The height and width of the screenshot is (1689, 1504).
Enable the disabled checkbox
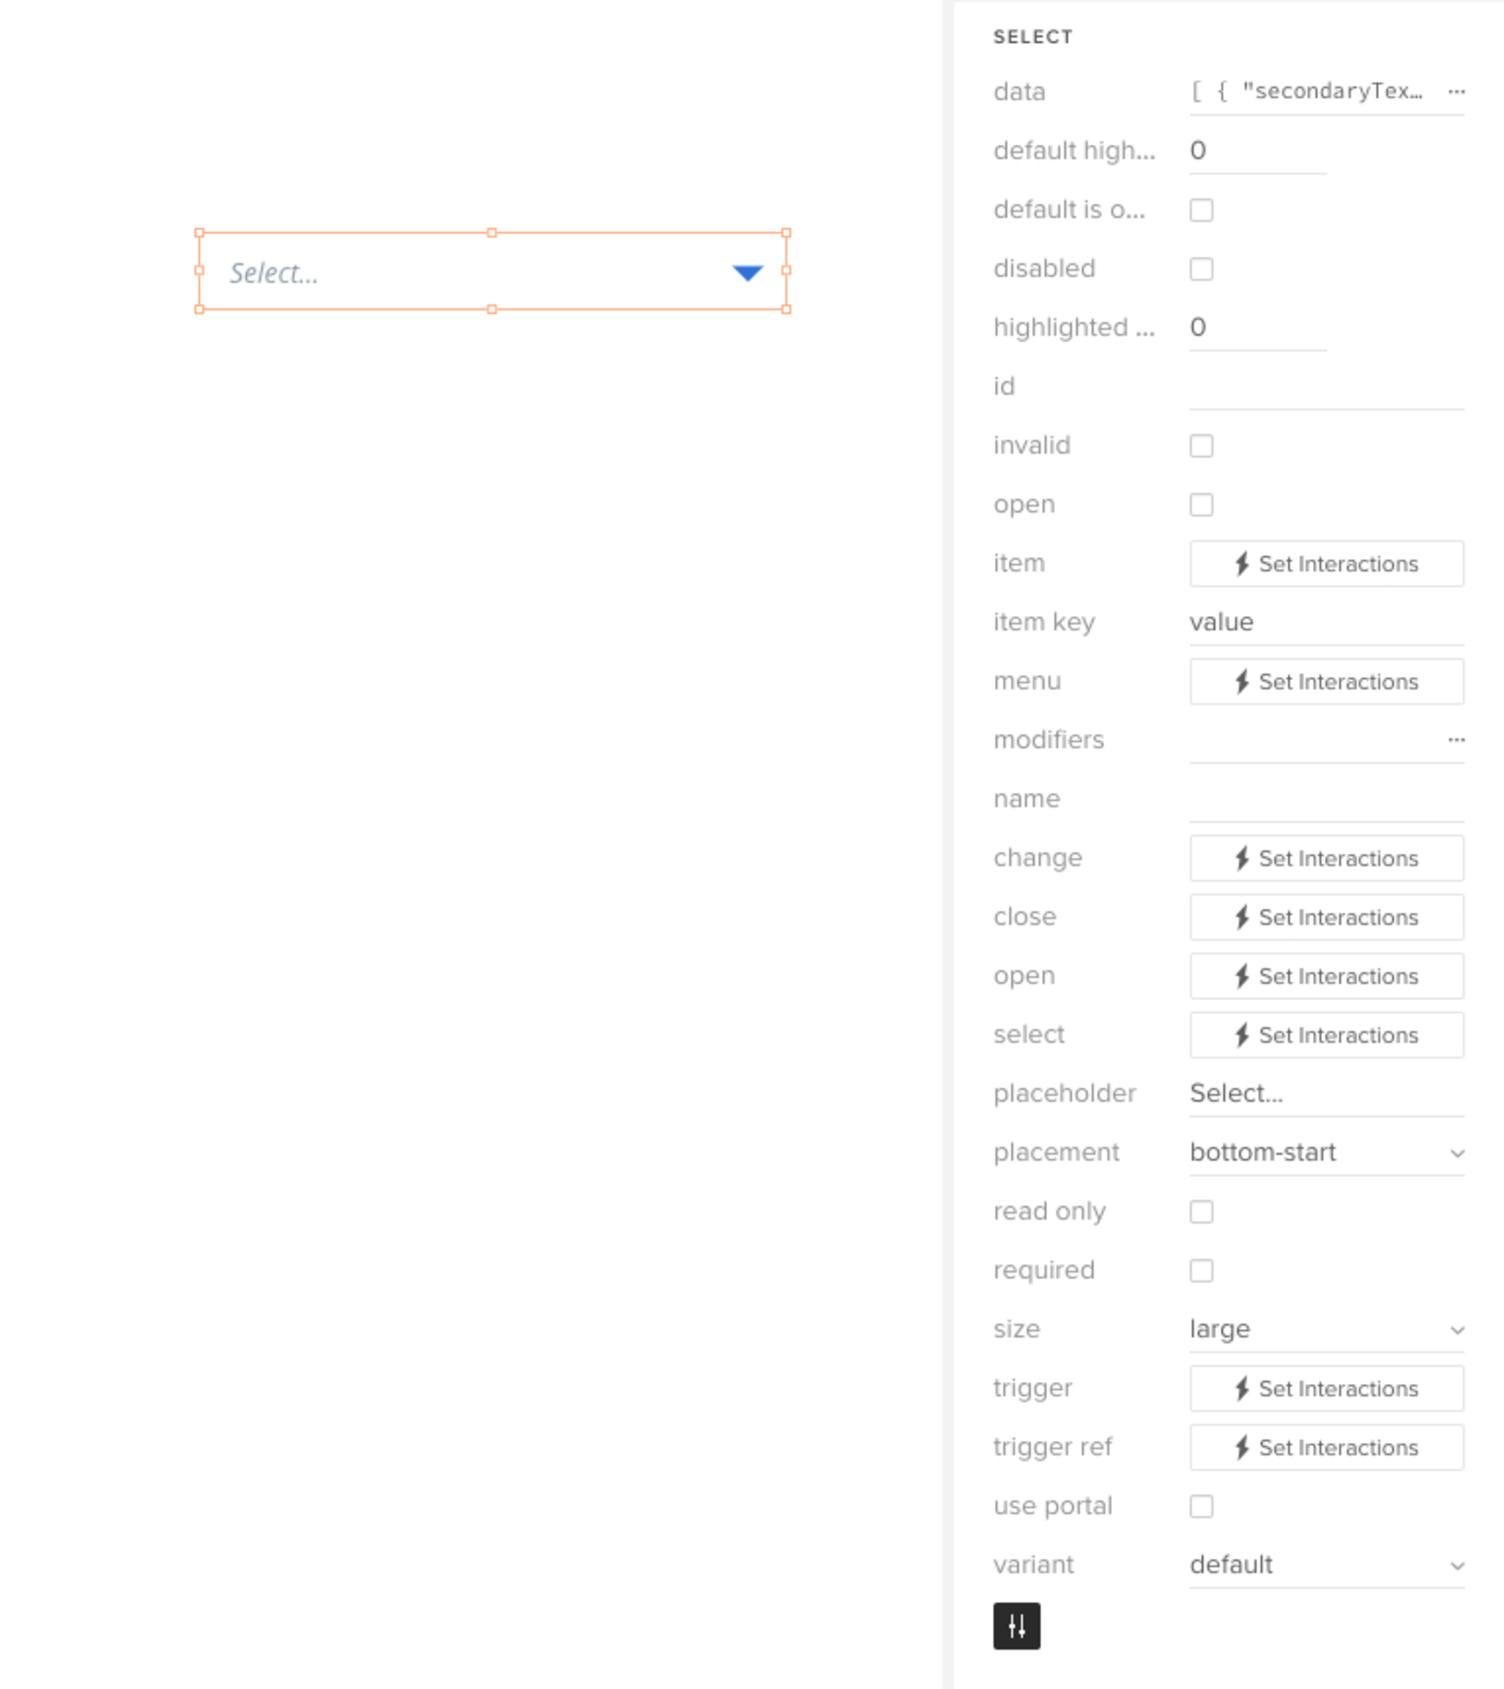[x=1200, y=269]
